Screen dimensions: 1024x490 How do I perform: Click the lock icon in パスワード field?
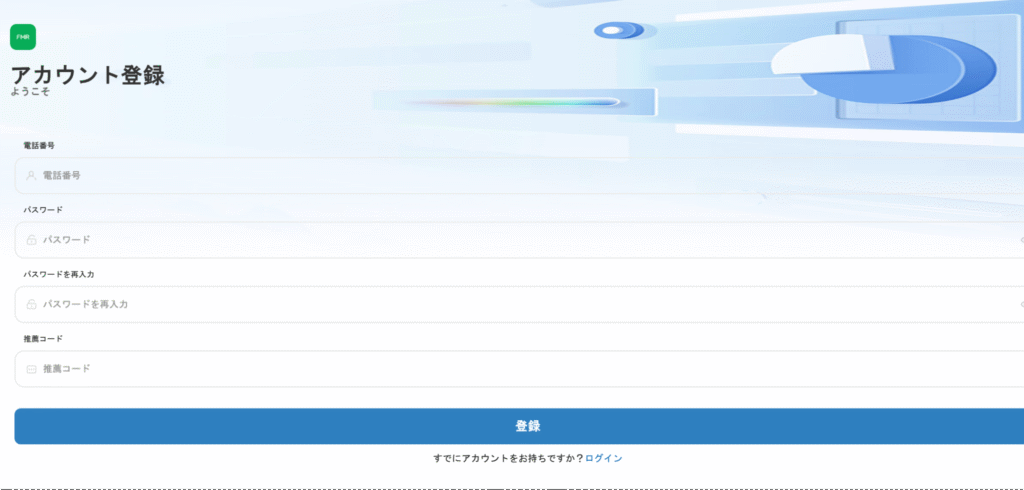[x=31, y=240]
